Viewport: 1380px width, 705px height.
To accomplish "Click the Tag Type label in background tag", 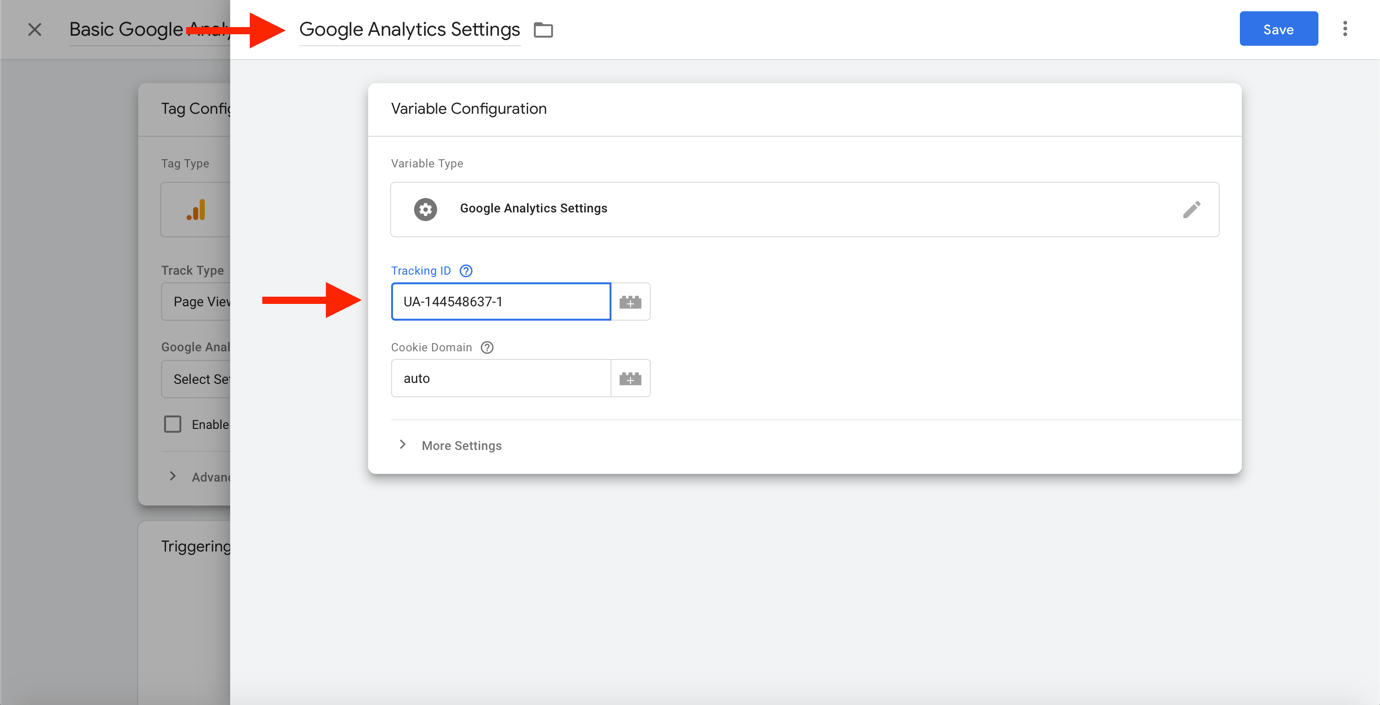I will (x=186, y=164).
